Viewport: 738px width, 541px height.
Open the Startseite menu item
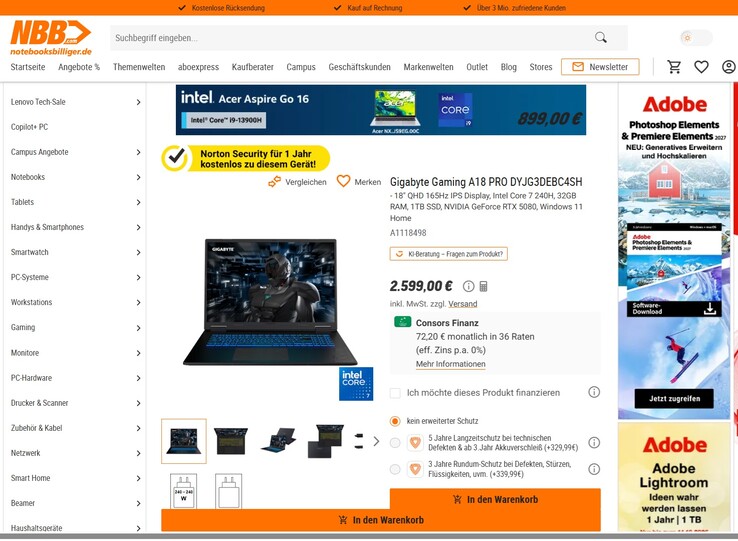tap(28, 67)
